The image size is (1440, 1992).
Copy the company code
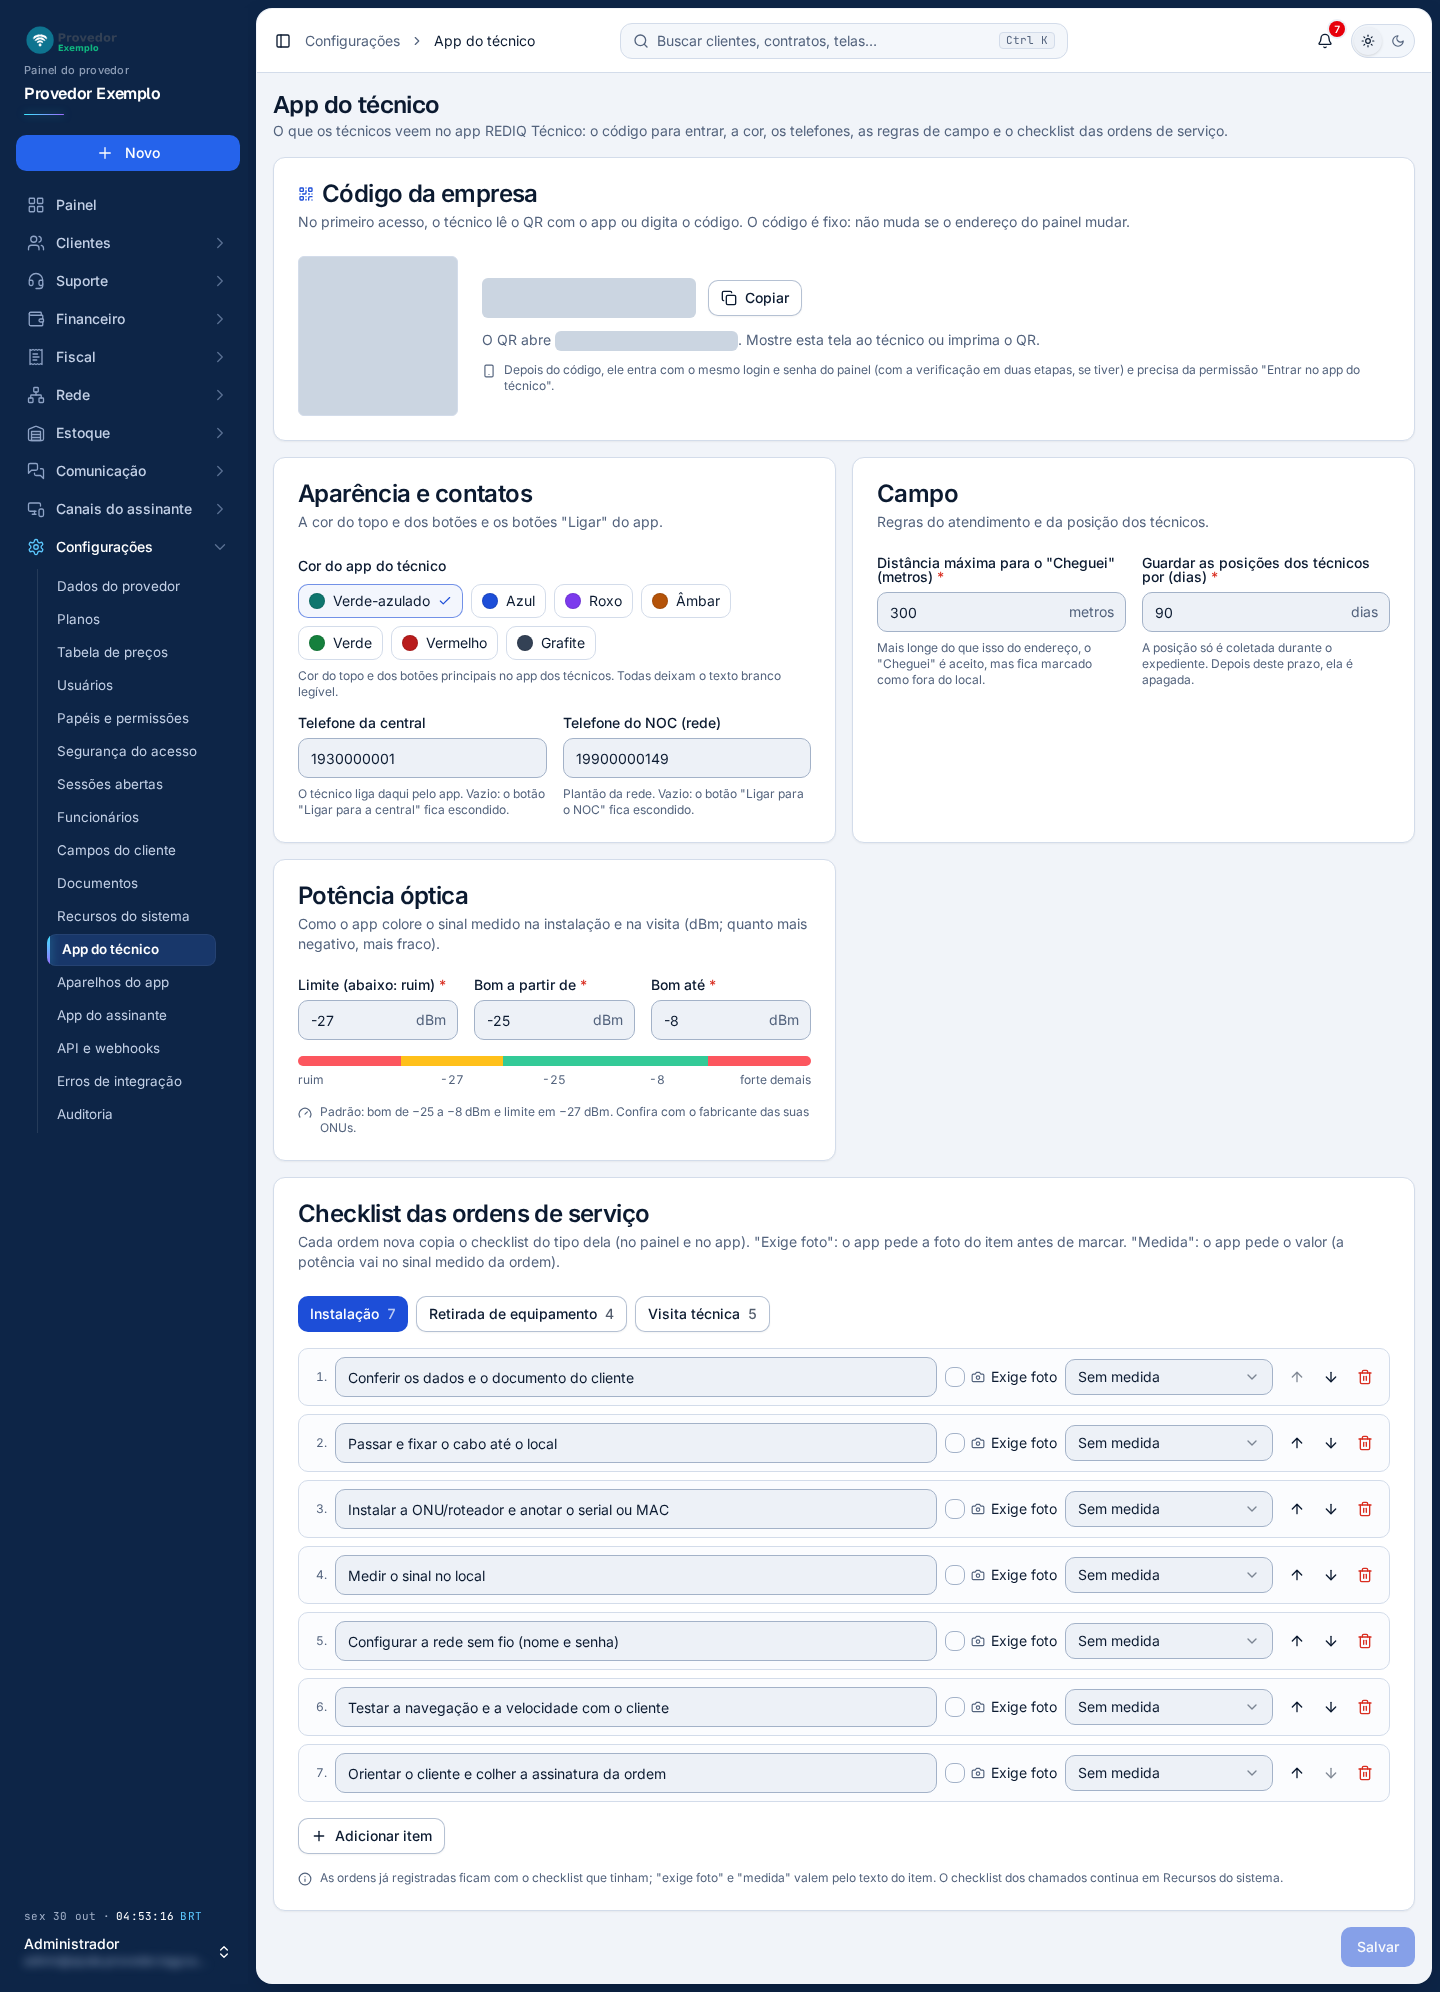tap(755, 298)
